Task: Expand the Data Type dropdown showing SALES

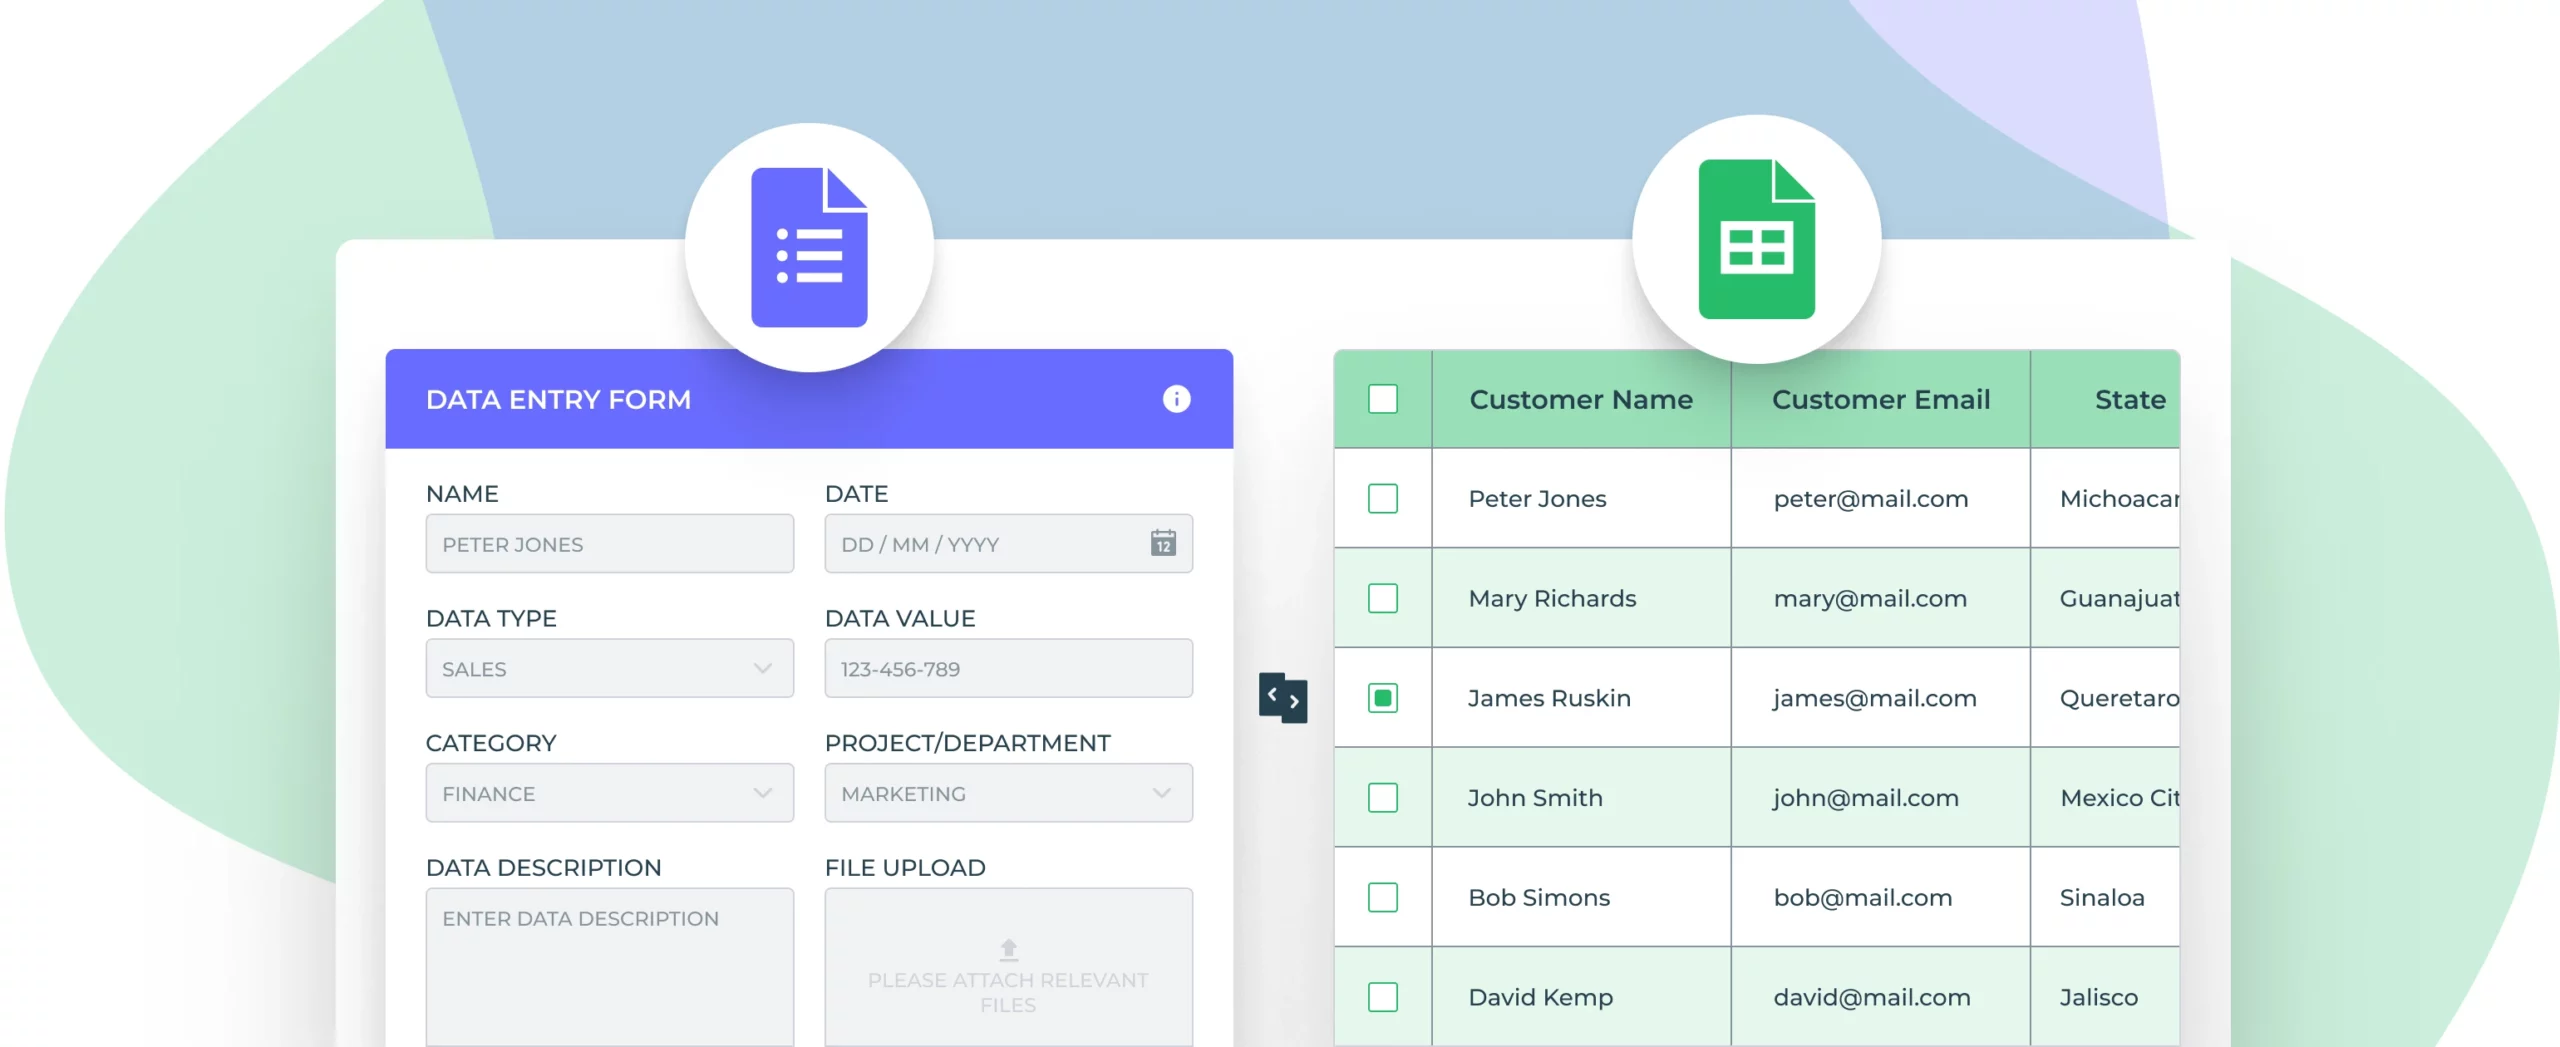Action: coord(610,668)
